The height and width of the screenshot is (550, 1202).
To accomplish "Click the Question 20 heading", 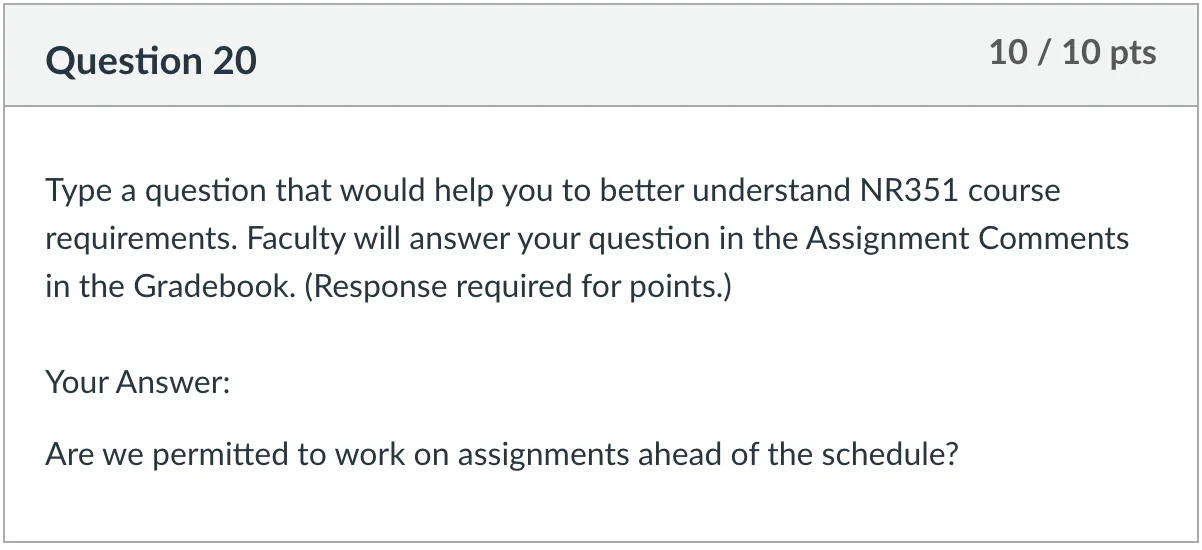I will [151, 61].
